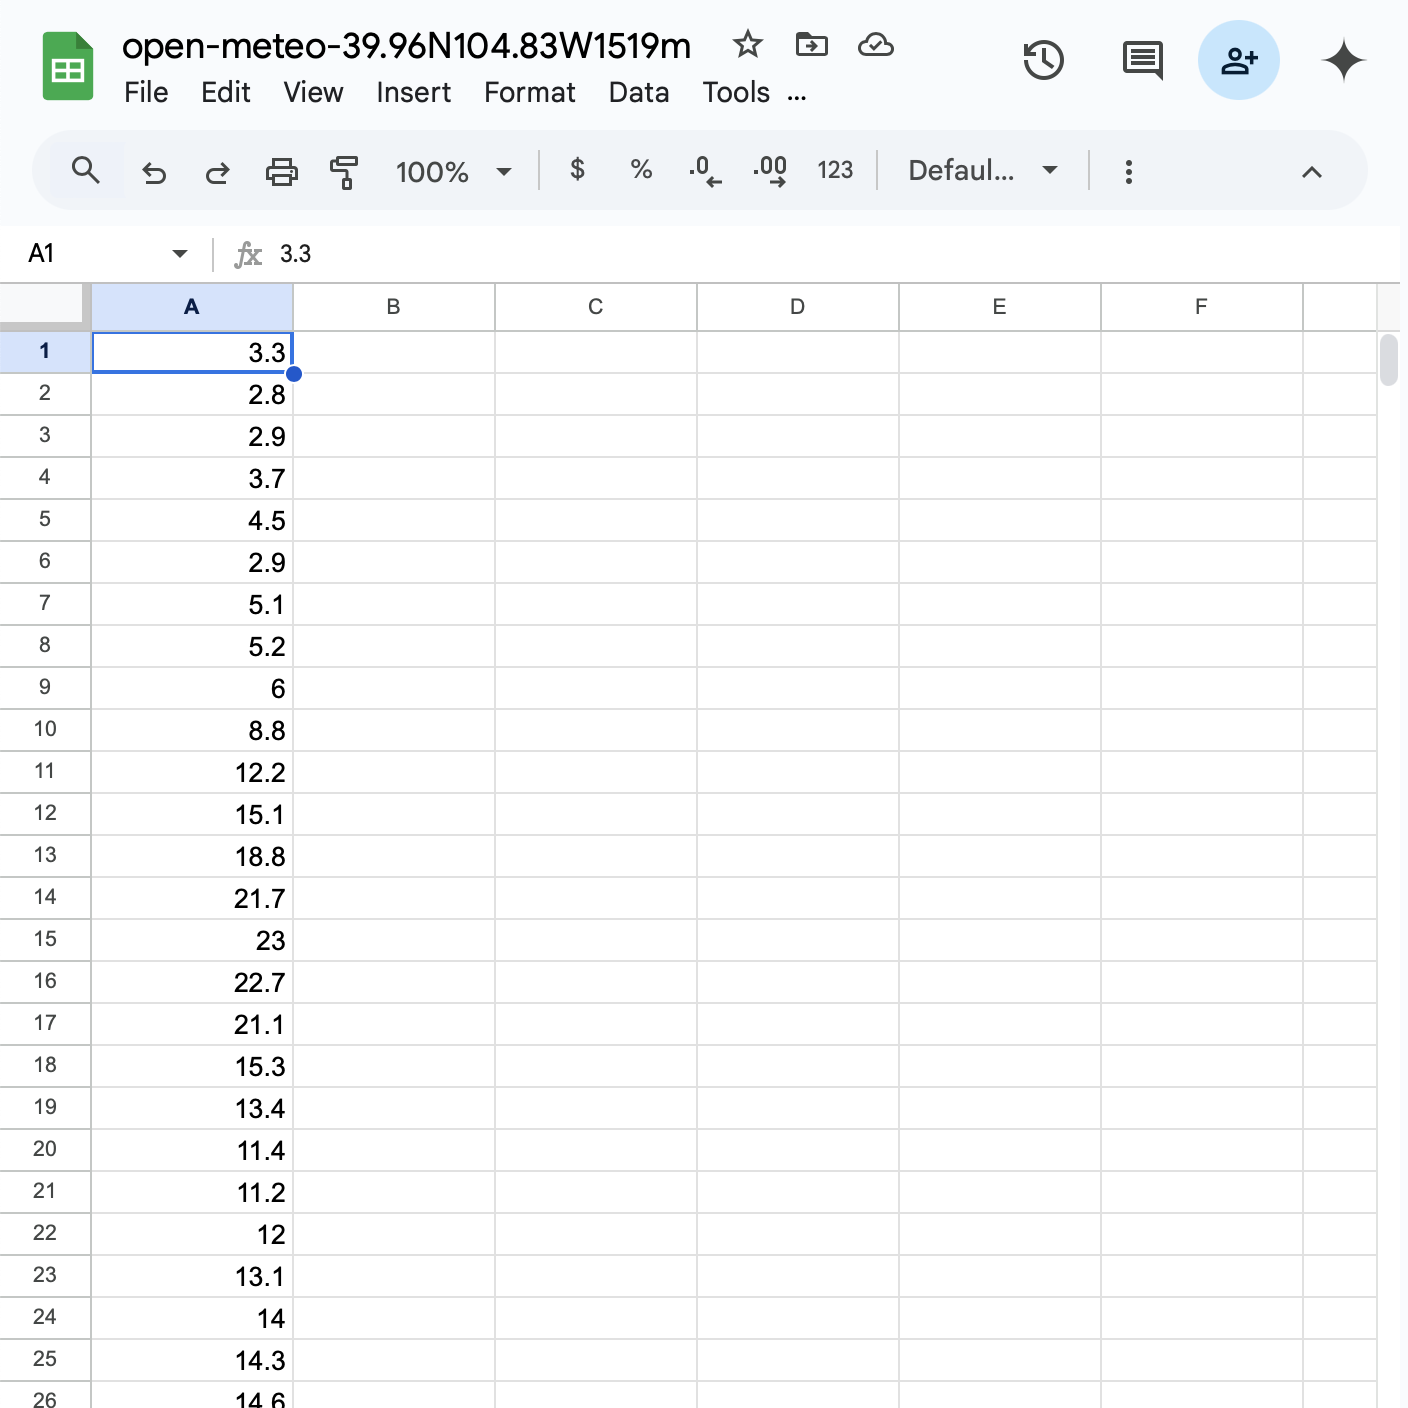Select row 20 header

tap(45, 1149)
